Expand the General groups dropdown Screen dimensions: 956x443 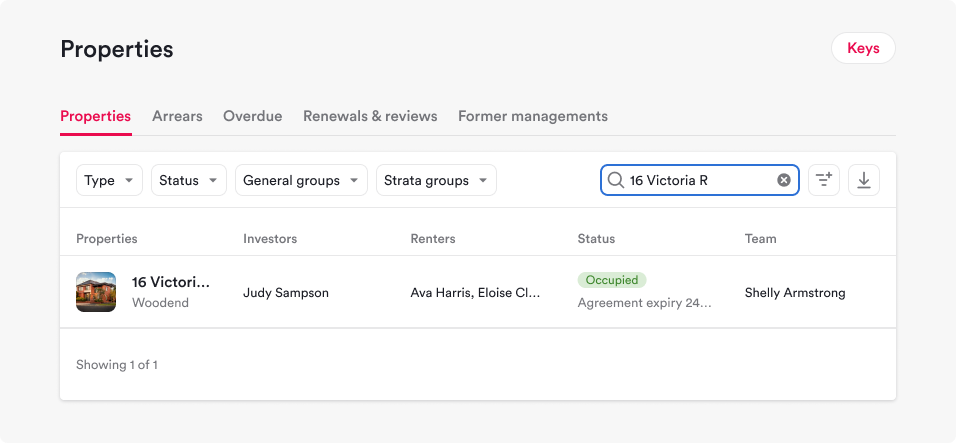coord(301,180)
